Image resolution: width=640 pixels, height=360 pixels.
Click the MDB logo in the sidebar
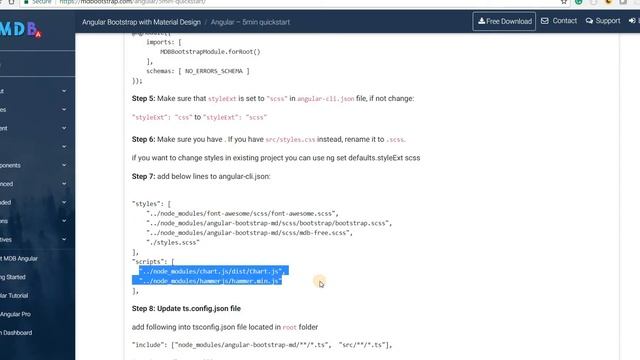coord(20,30)
